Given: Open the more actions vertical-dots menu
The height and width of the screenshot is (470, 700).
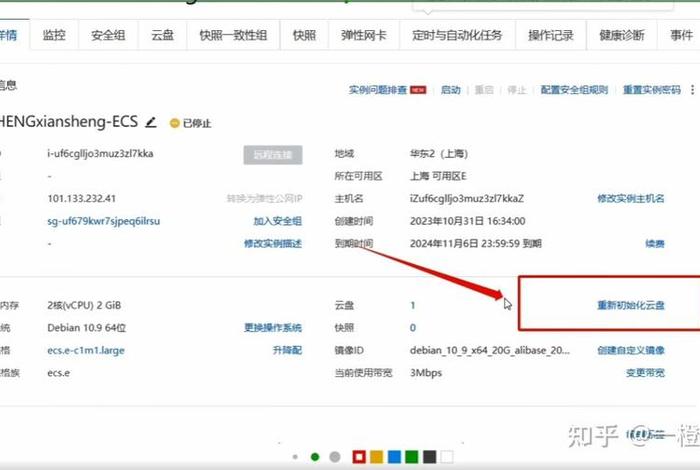Looking at the screenshot, I should (x=692, y=90).
